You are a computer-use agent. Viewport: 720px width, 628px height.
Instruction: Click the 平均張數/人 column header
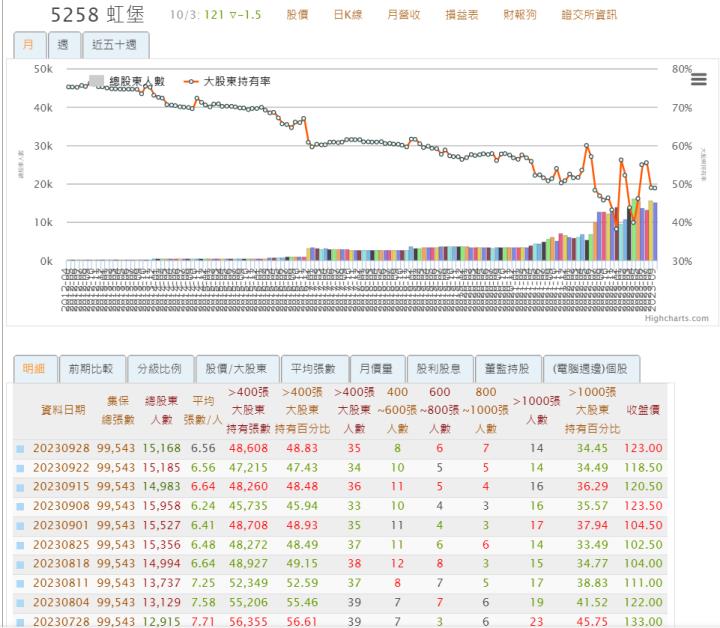pos(203,410)
